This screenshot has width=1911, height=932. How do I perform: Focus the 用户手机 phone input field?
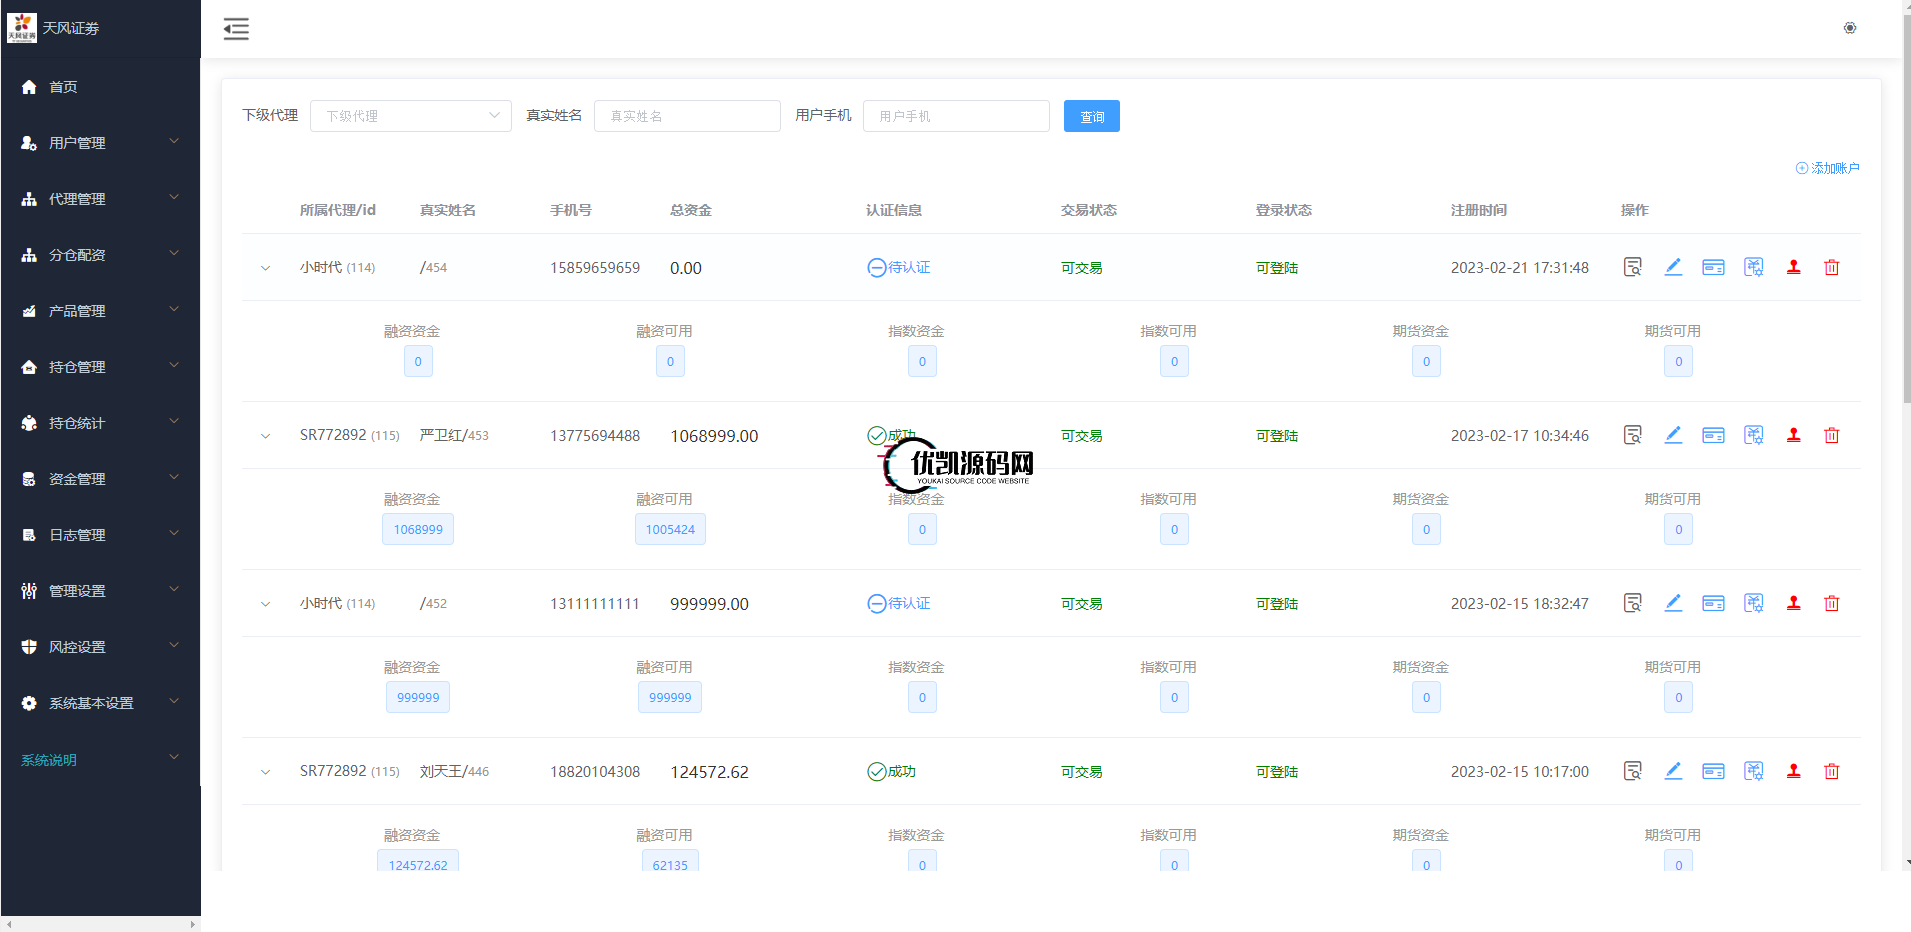pos(955,116)
